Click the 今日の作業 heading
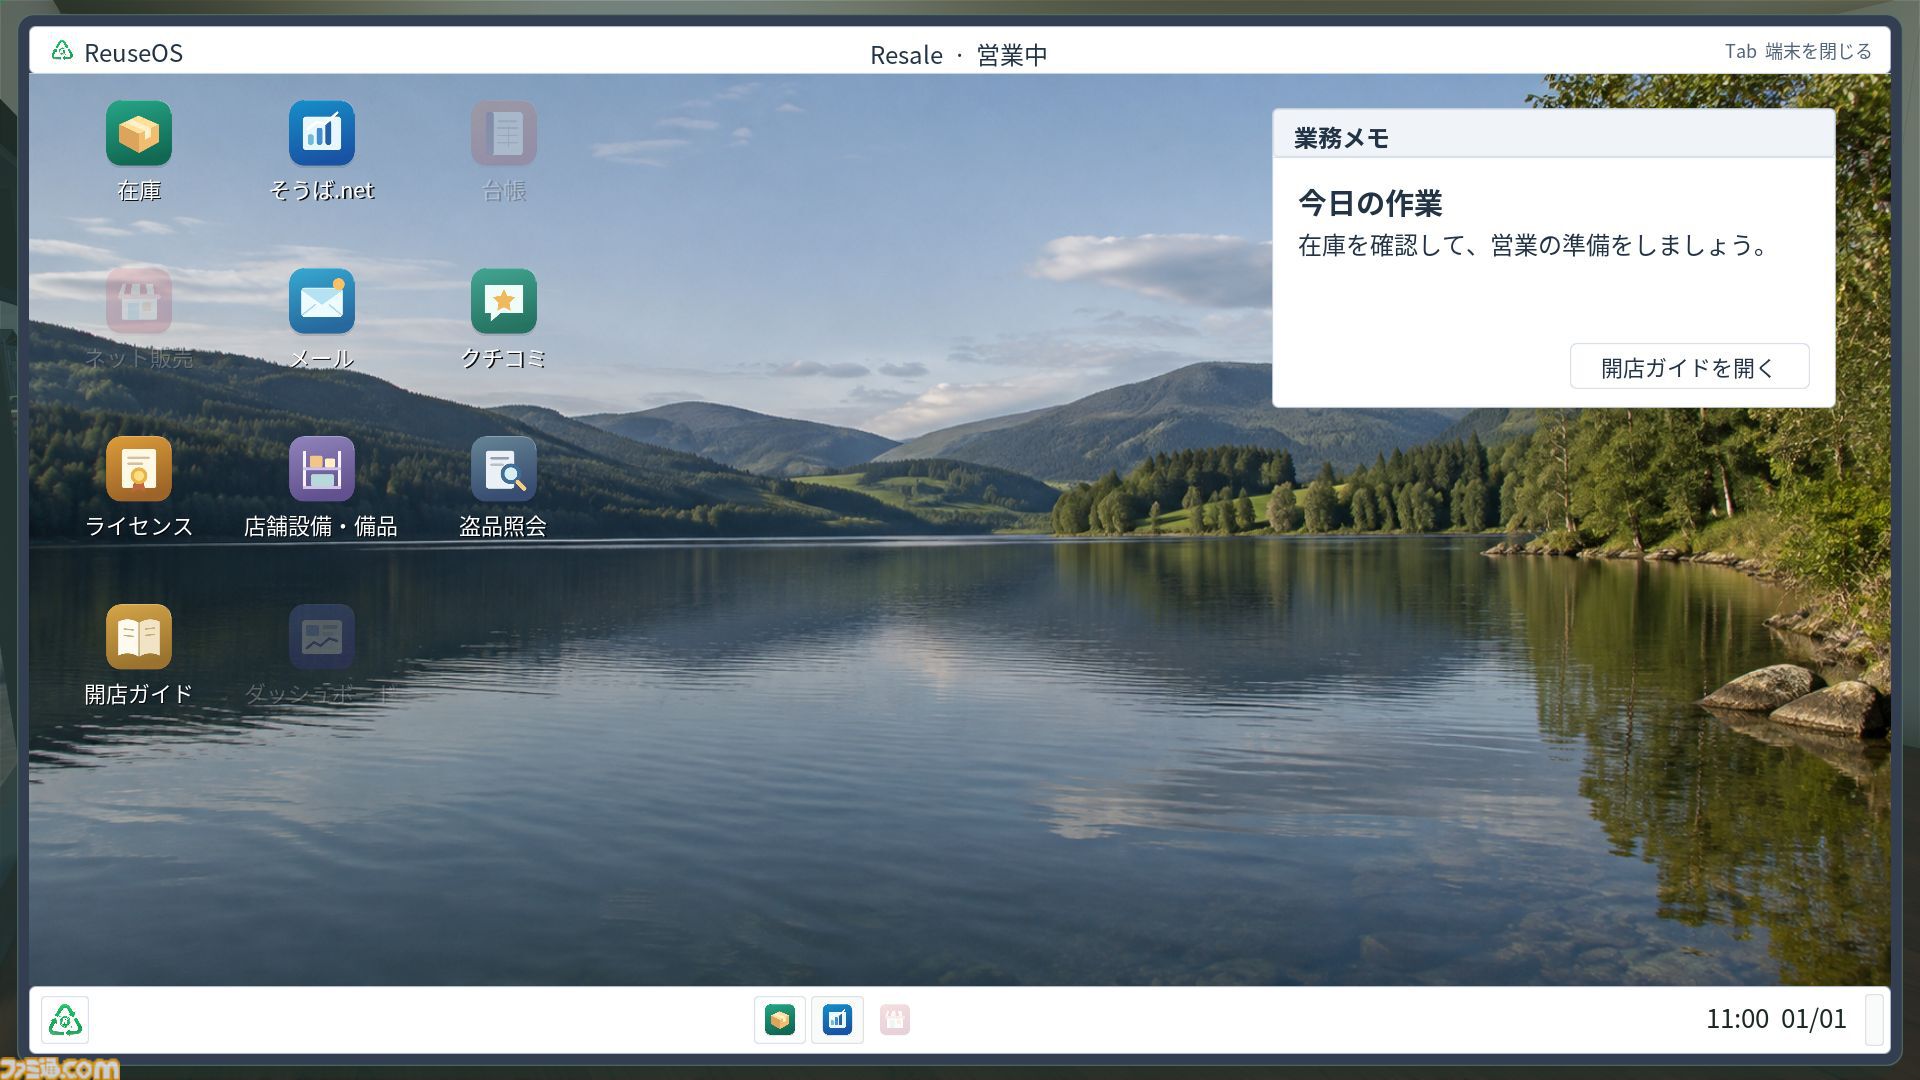Image resolution: width=1920 pixels, height=1080 pixels. (x=1370, y=203)
